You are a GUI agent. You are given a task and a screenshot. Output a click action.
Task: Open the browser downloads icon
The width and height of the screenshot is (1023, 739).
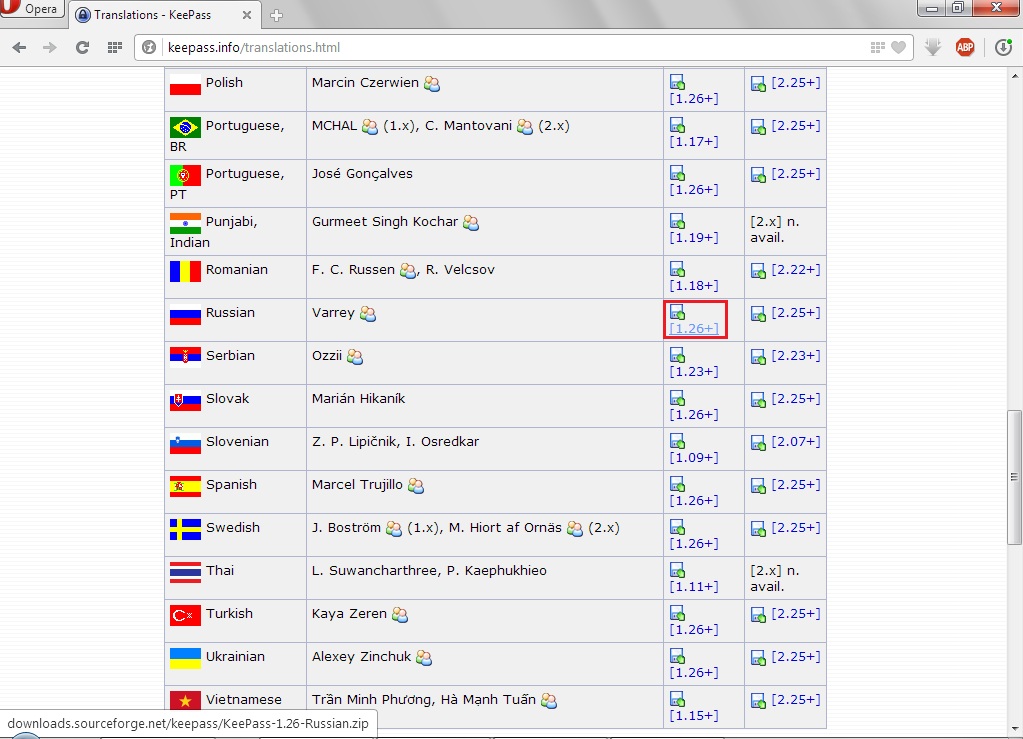1003,47
